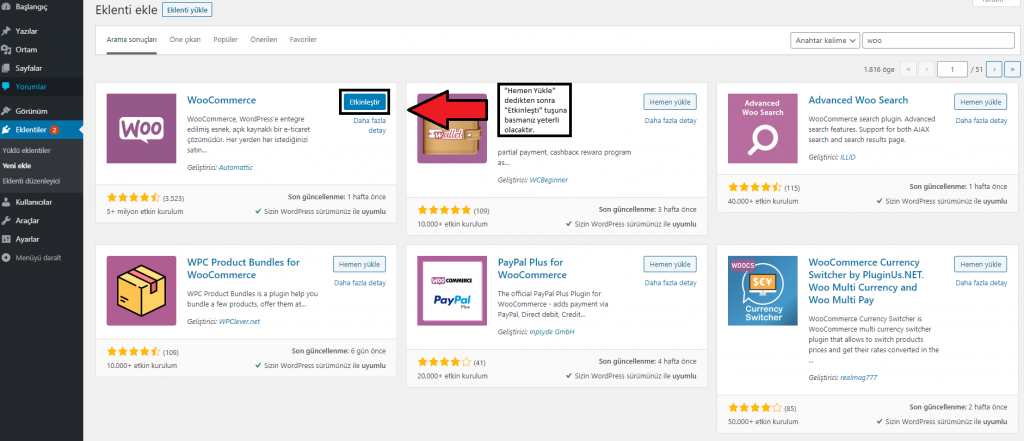Open Ayarlar menu
The image size is (1024, 441).
(x=27, y=239)
